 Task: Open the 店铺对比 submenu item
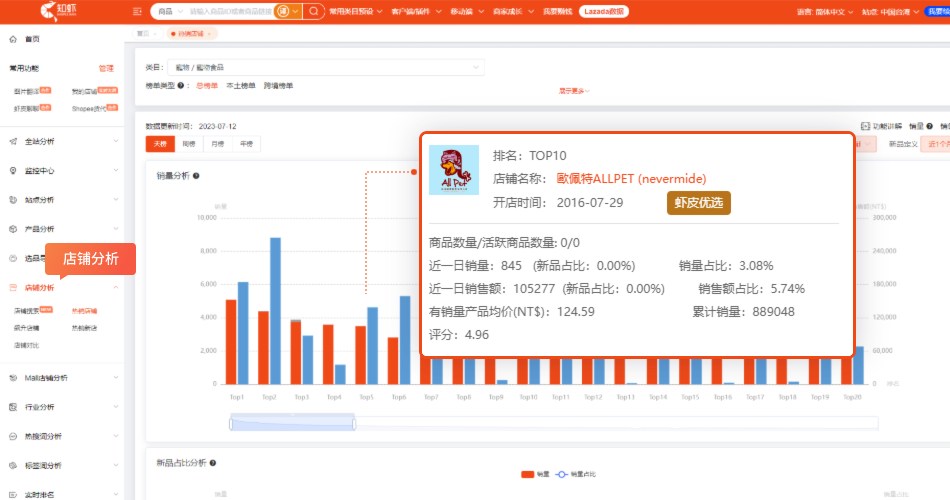pos(26,345)
